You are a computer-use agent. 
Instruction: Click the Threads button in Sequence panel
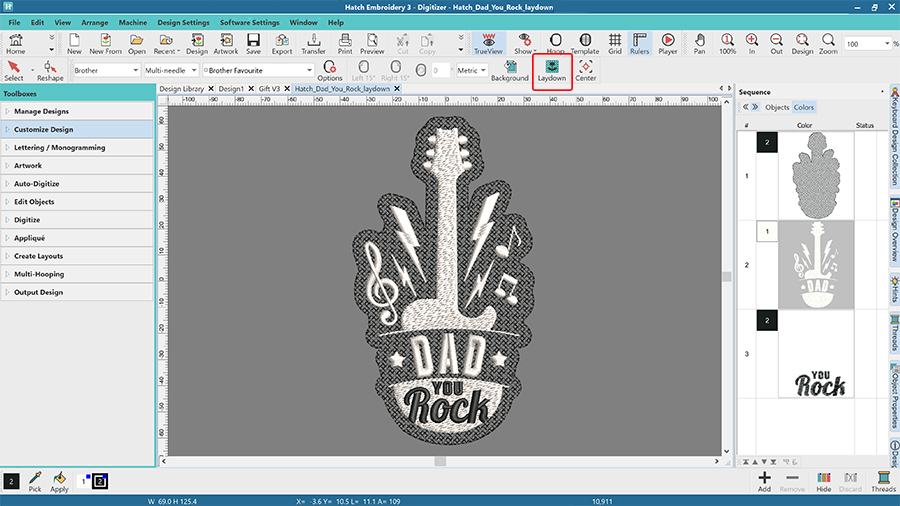point(883,481)
